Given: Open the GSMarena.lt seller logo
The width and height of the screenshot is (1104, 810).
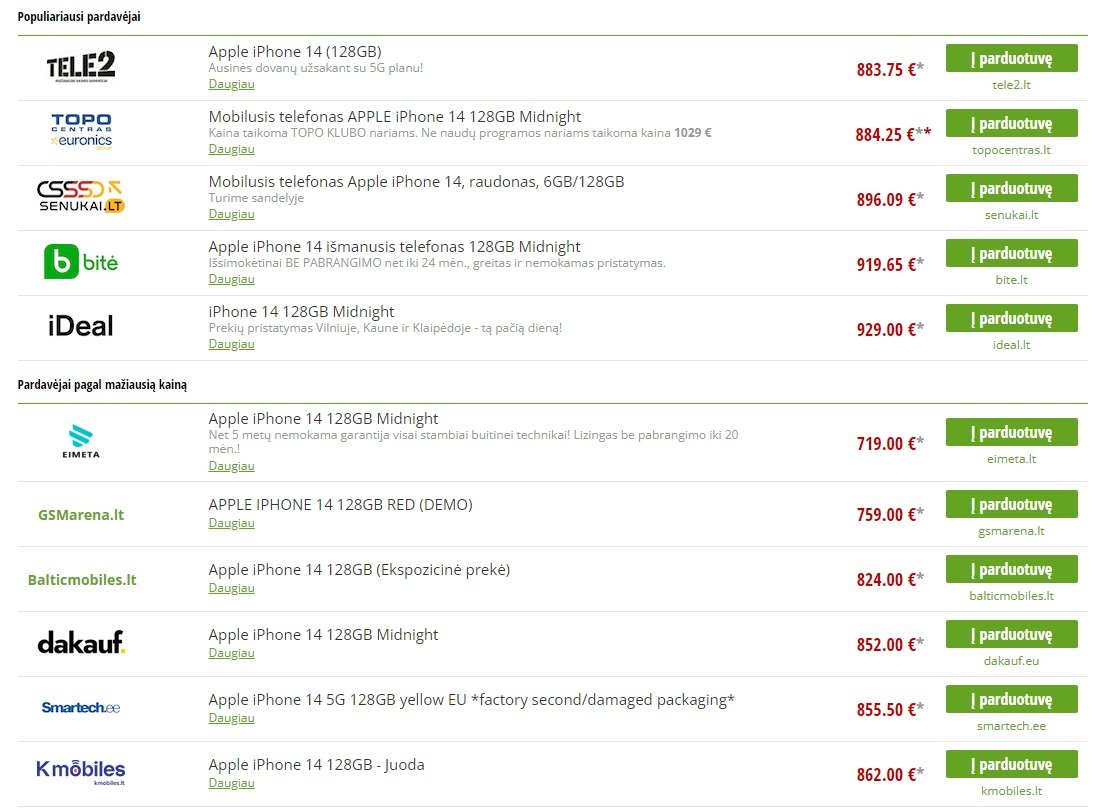Looking at the screenshot, I should click(81, 515).
